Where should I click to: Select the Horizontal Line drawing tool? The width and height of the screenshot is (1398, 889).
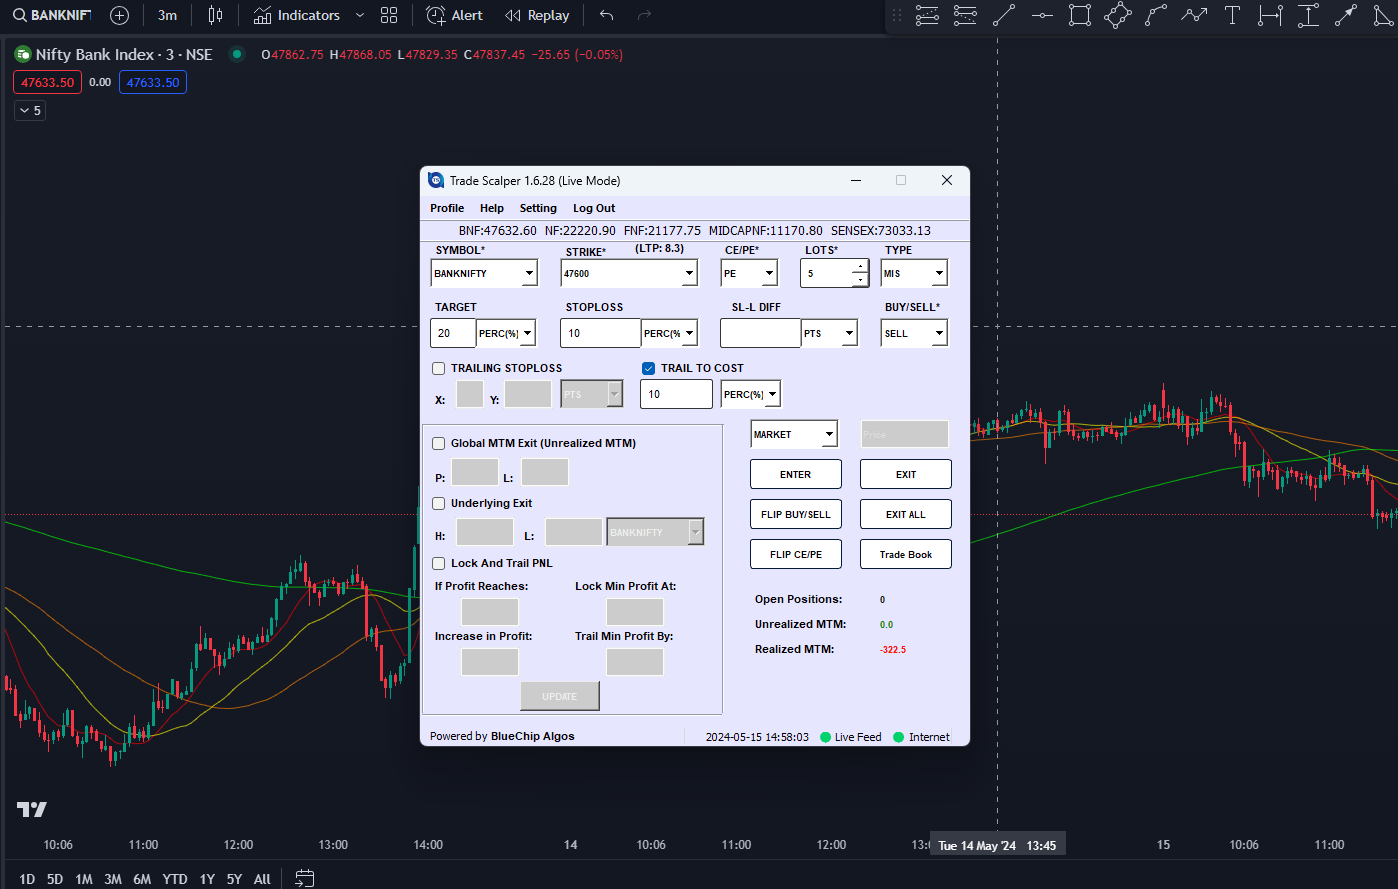click(1042, 15)
